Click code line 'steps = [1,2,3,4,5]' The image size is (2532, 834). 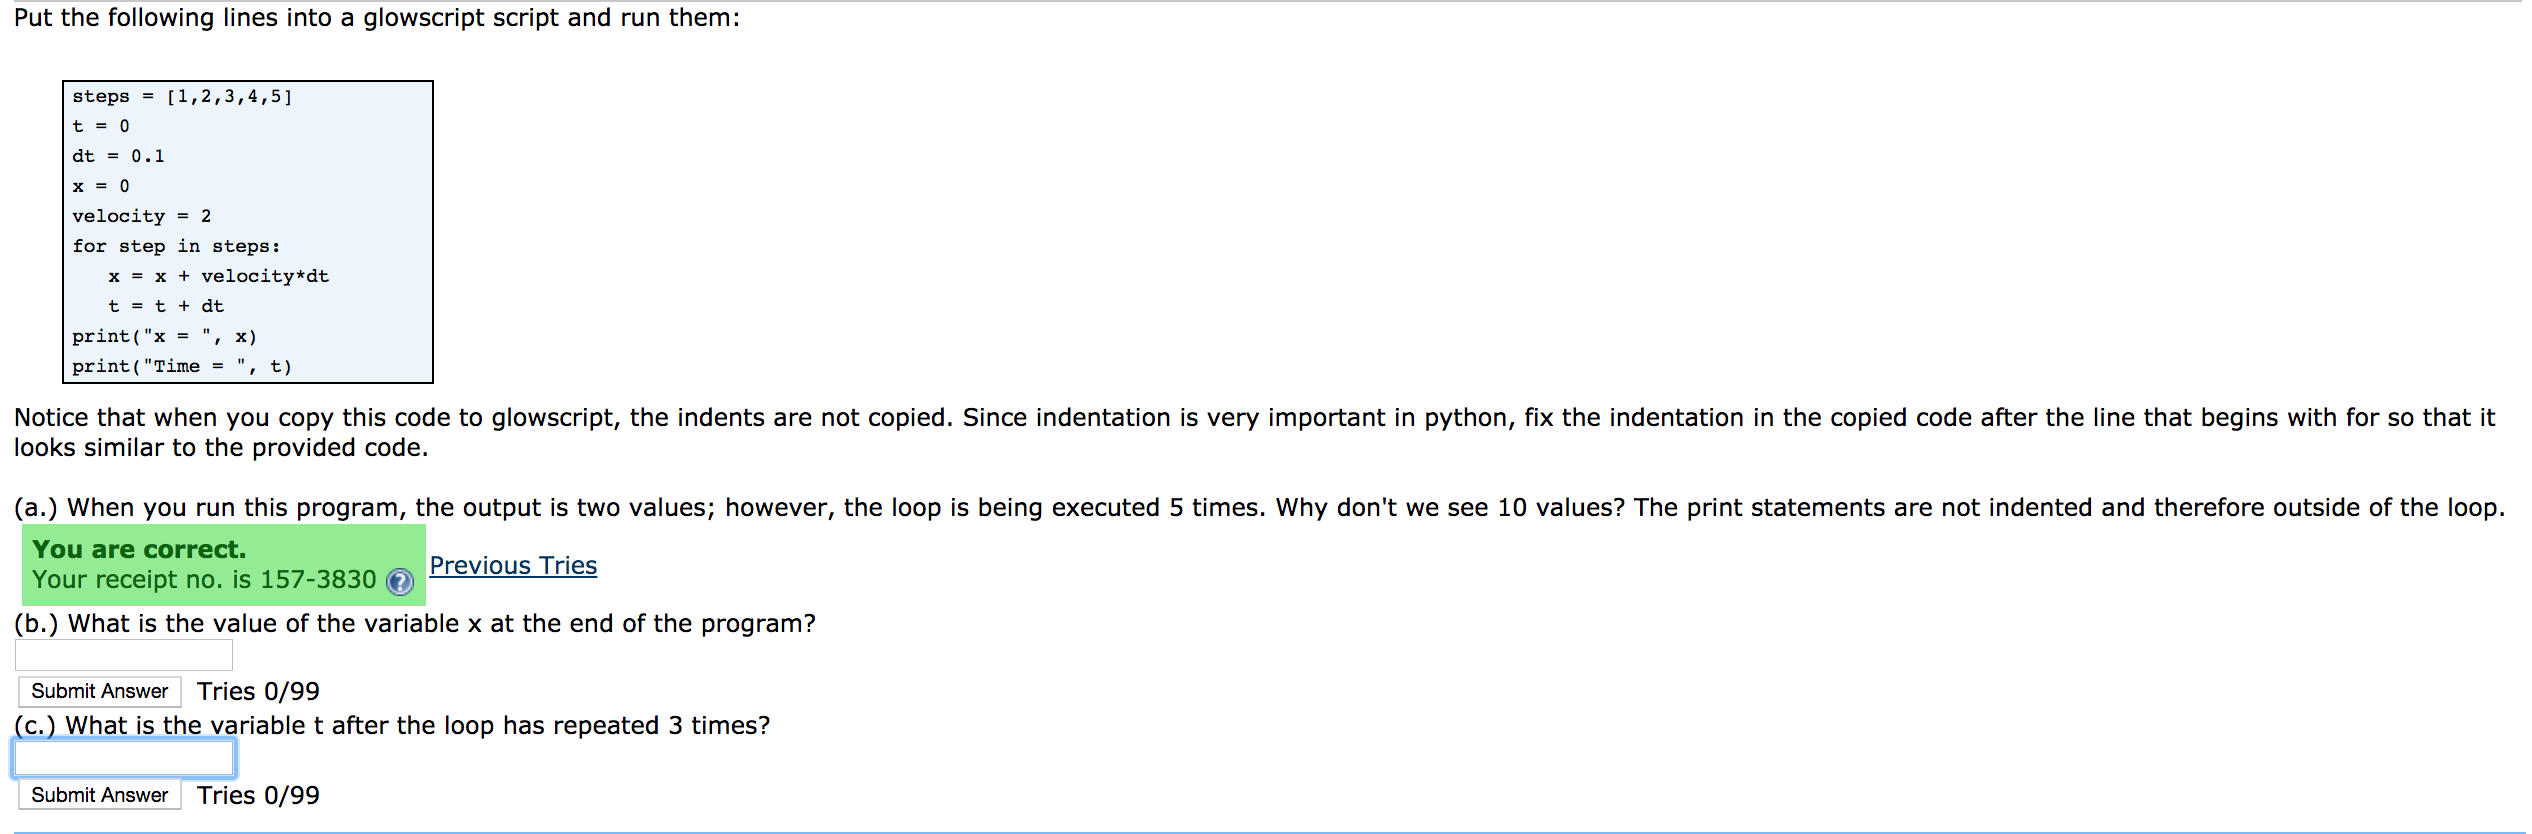point(182,97)
